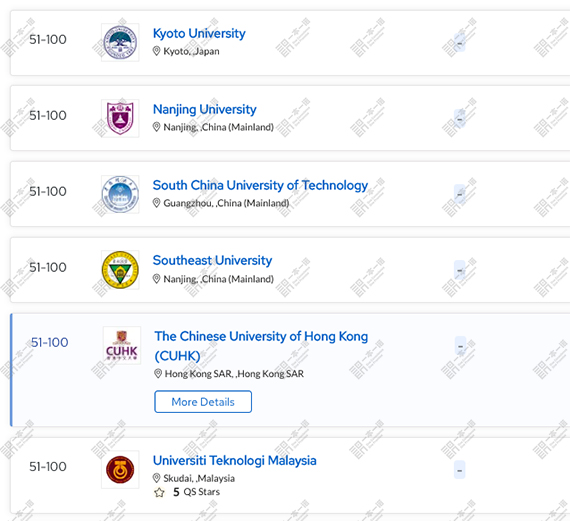This screenshot has width=570, height=521.
Task: Click the CUHK logo thumbnail
Action: 121,345
